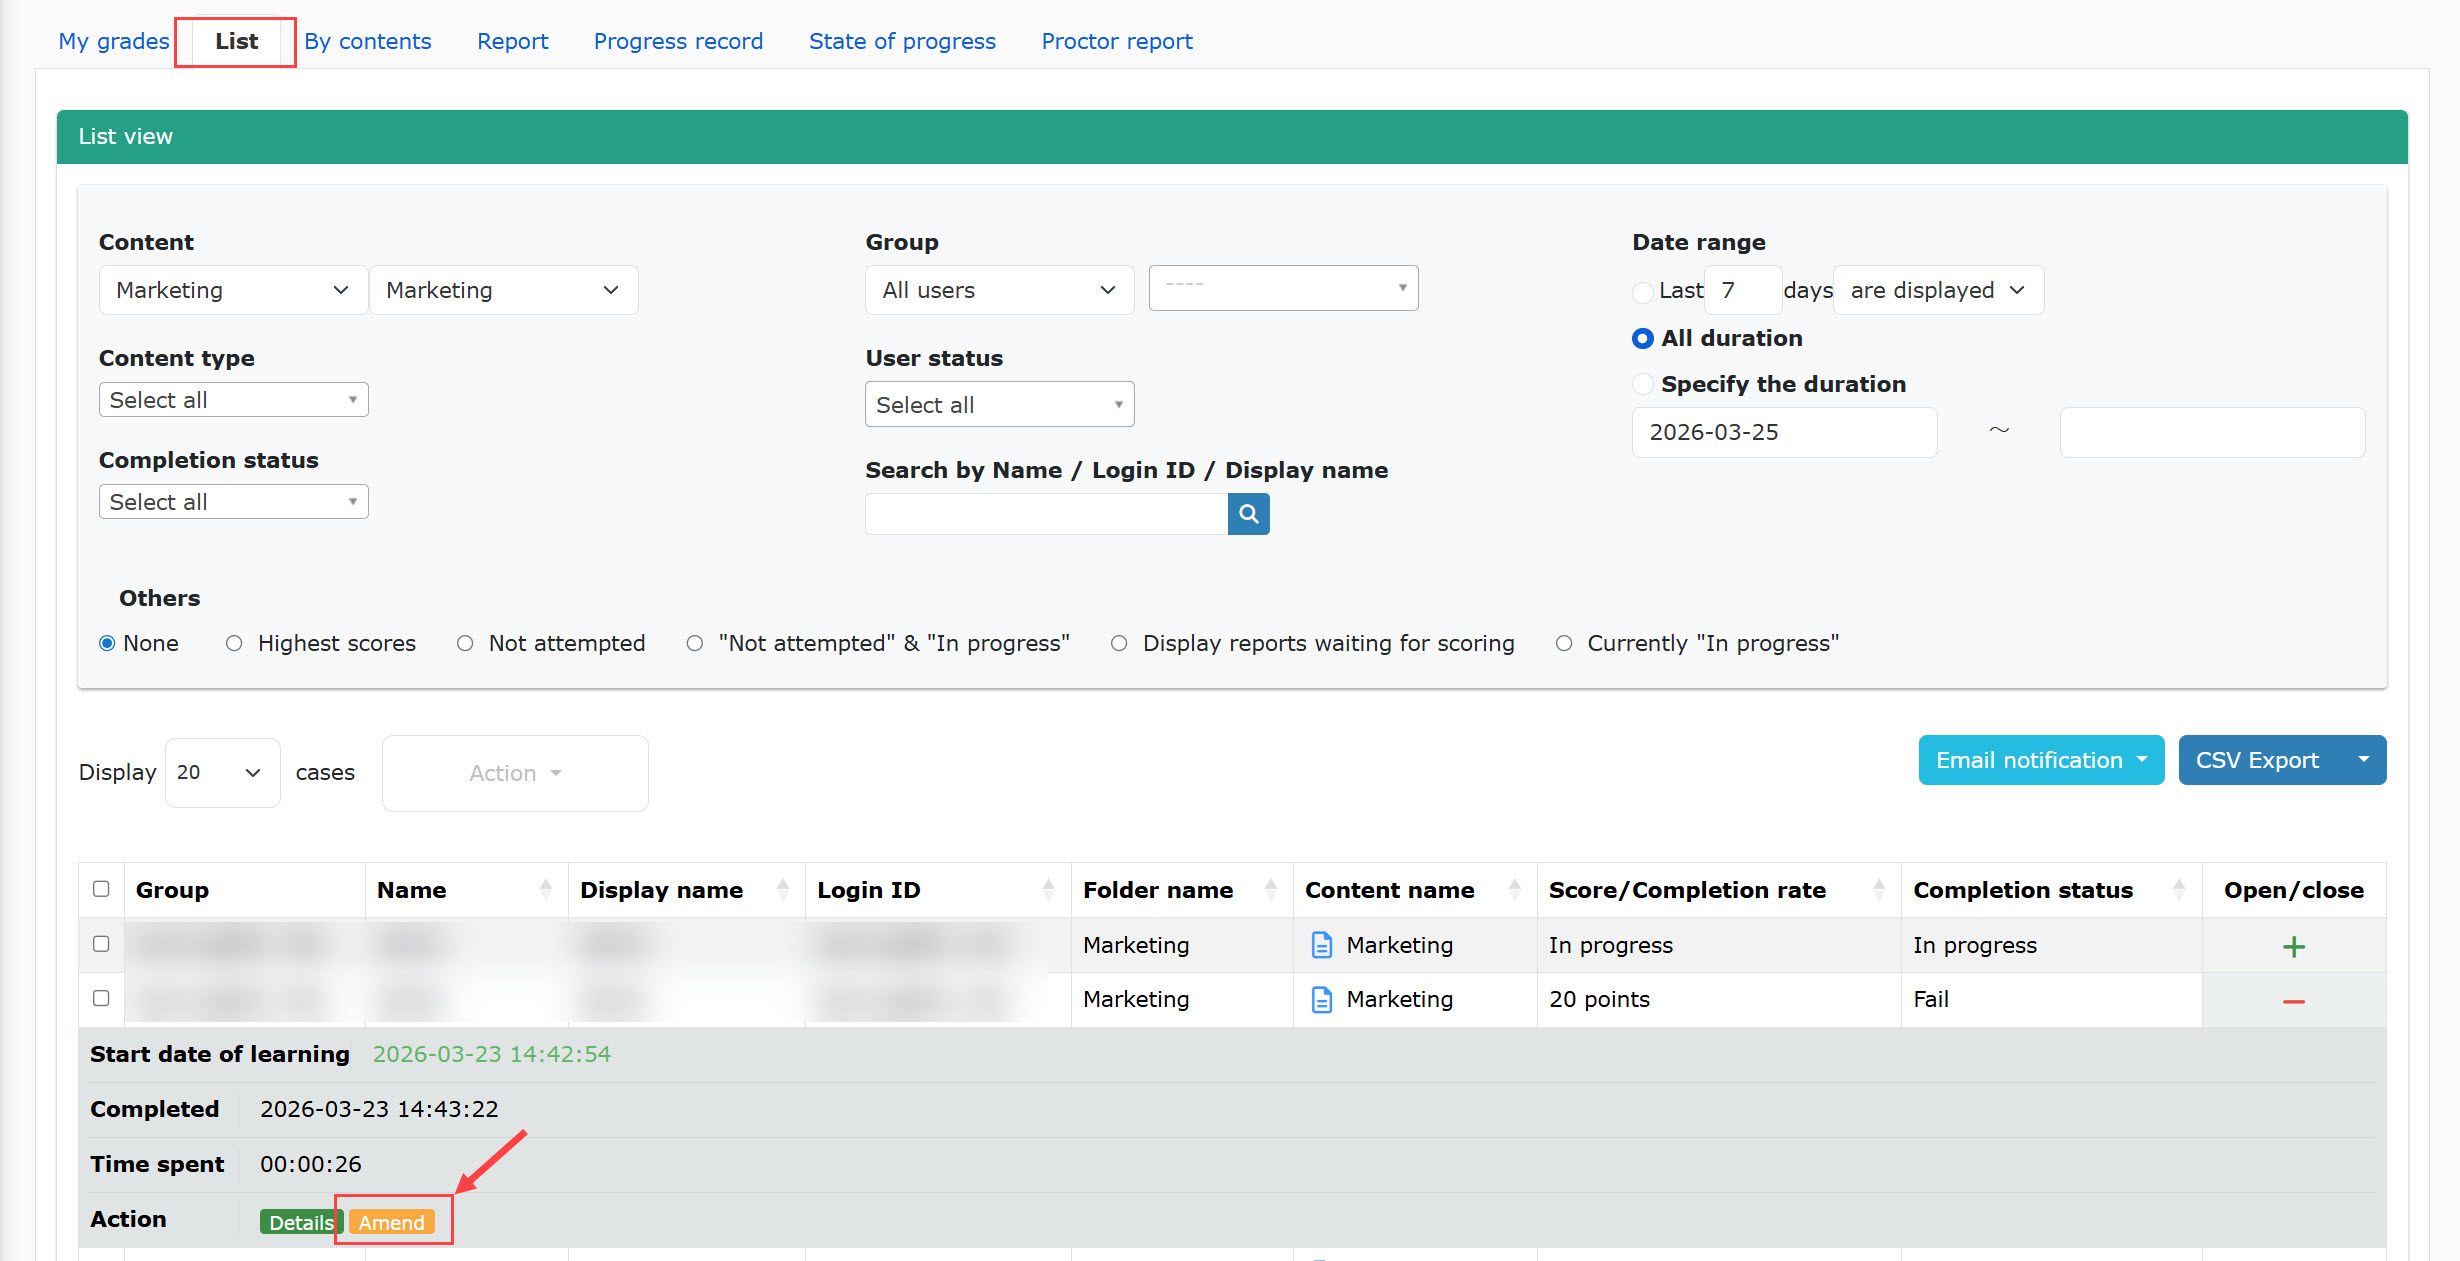The image size is (2460, 1261).
Task: Check the select-all header checkbox
Action: [x=101, y=889]
